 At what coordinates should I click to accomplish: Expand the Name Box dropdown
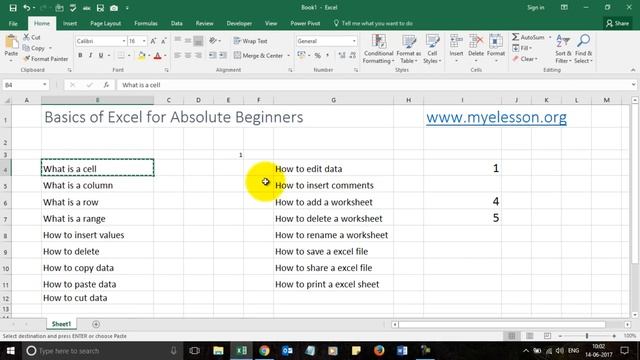pyautogui.click(x=44, y=85)
